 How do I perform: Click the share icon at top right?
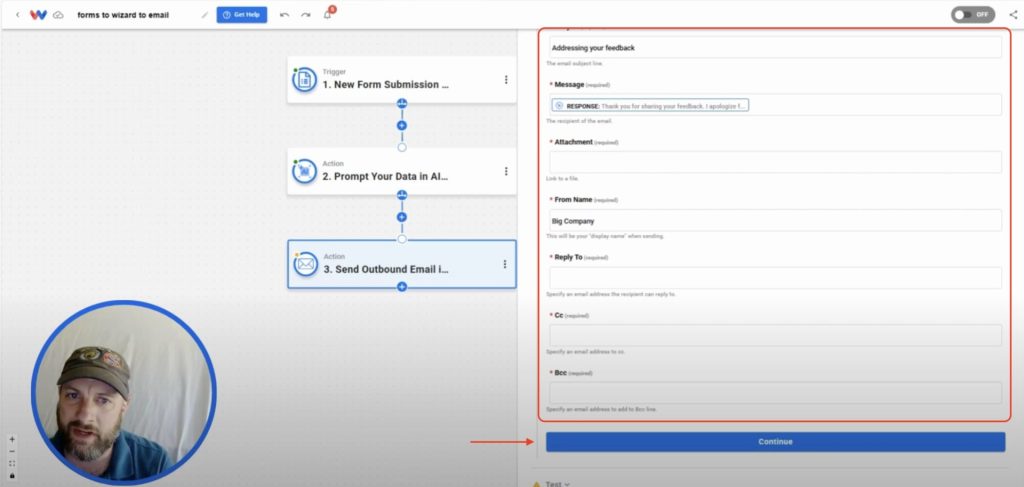point(1013,15)
